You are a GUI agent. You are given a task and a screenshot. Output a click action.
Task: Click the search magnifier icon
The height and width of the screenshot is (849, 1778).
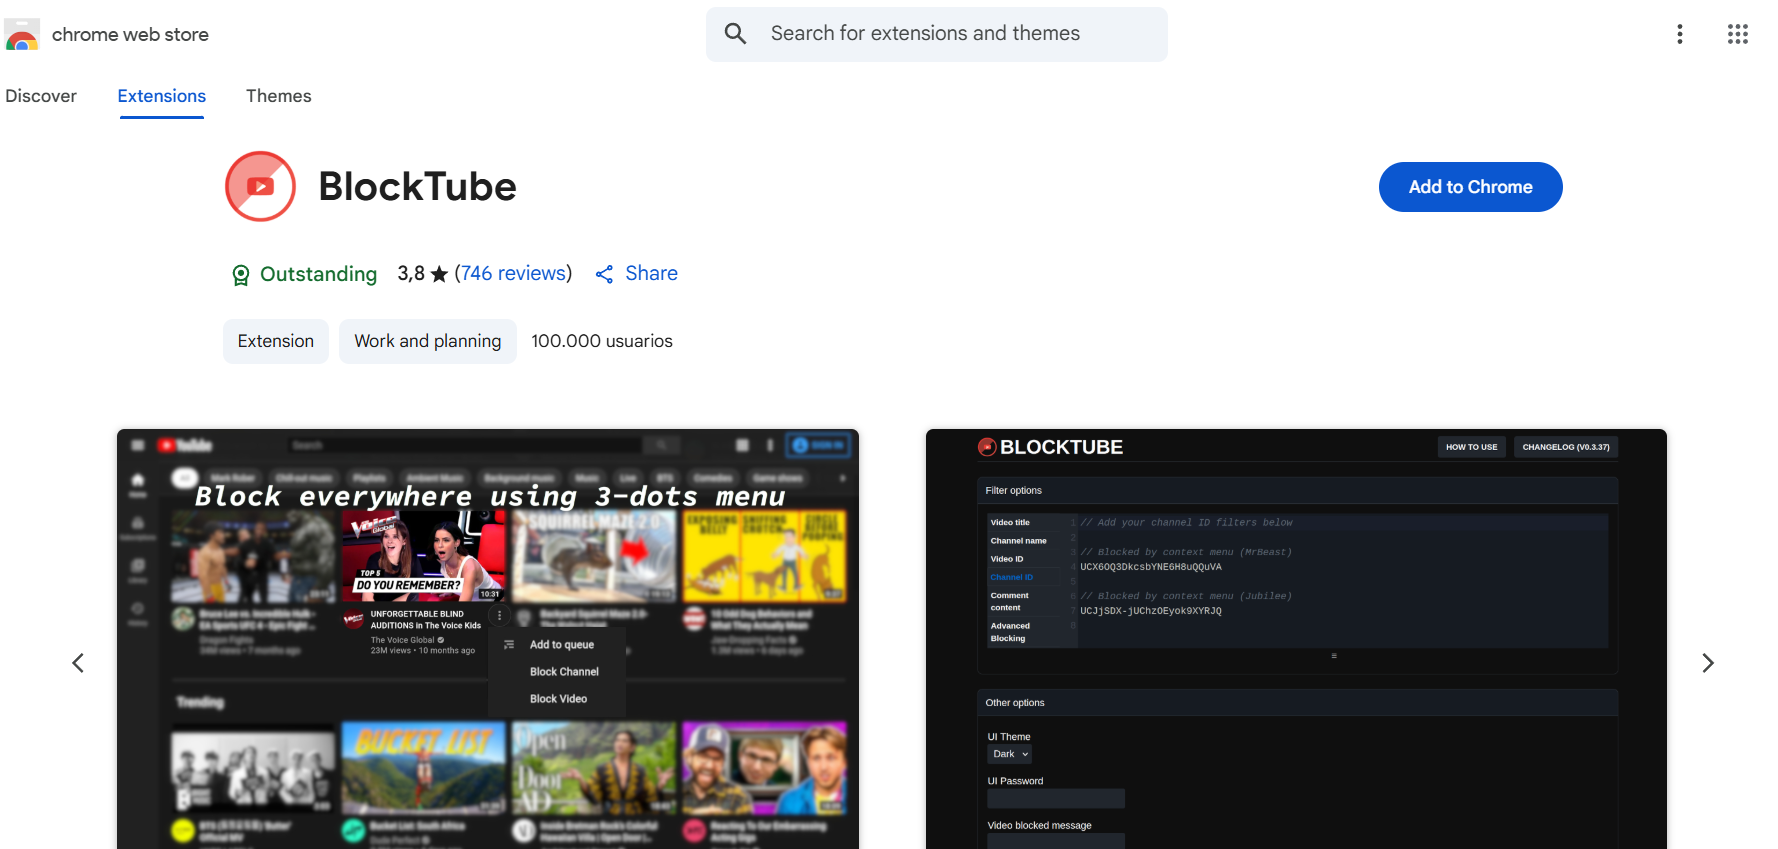735,34
